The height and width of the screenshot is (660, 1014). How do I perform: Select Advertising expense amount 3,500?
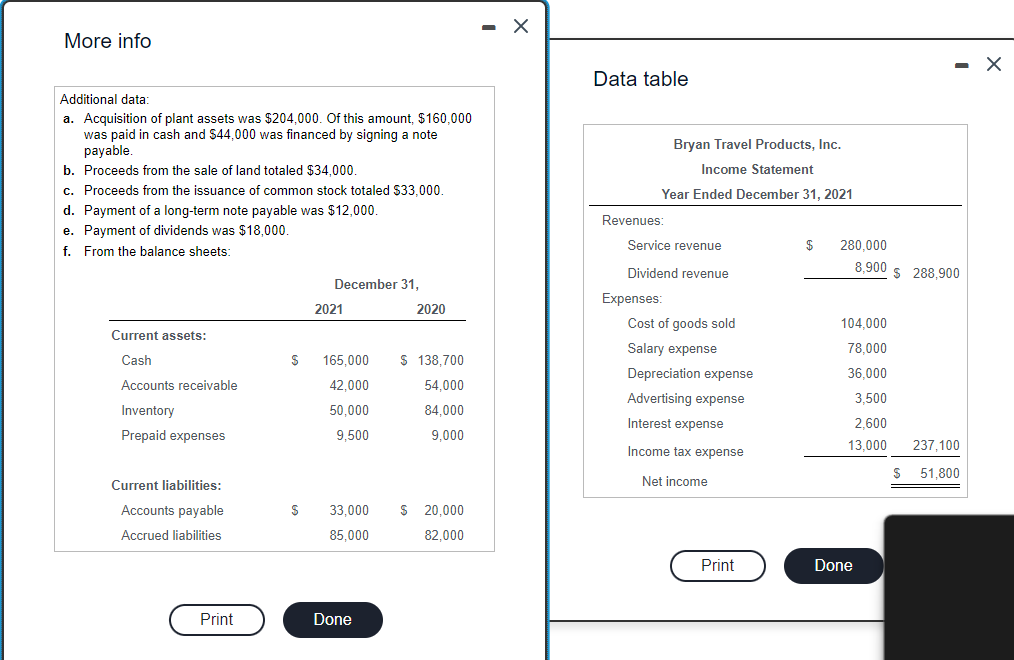coord(870,399)
